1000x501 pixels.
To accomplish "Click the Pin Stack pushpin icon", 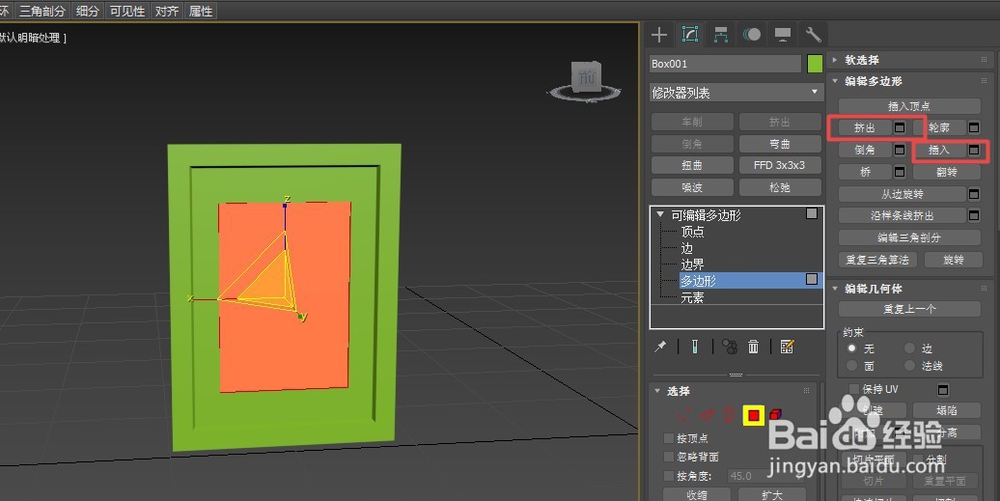I will click(x=661, y=346).
